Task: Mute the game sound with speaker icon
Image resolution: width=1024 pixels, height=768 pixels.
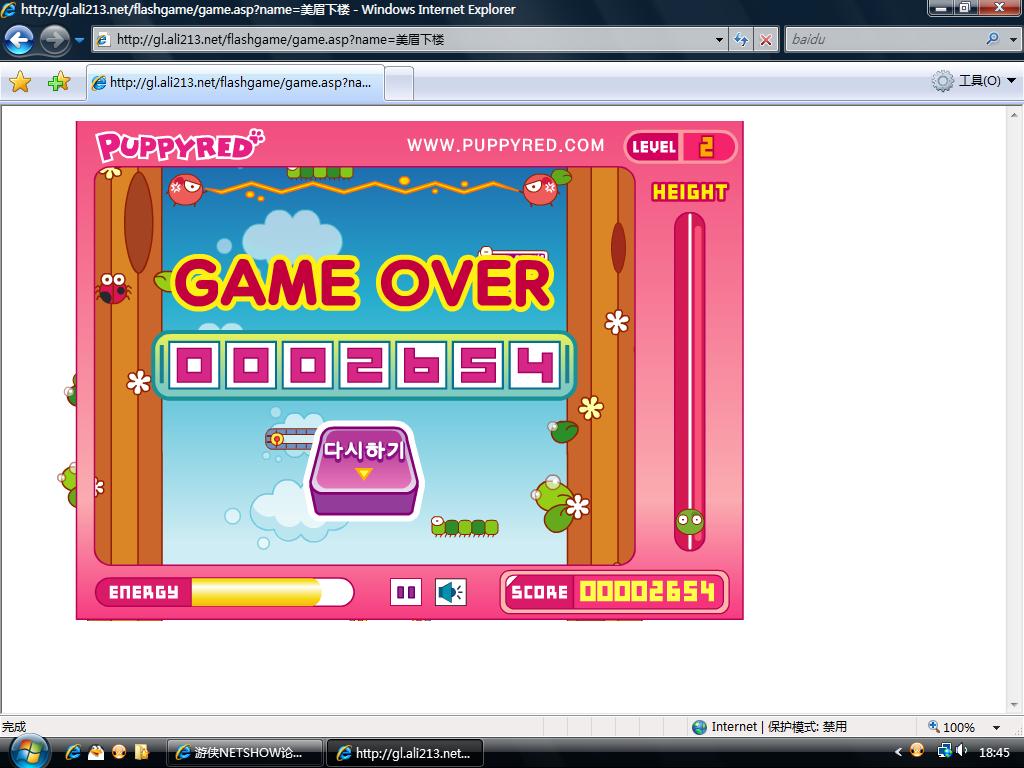Action: tap(451, 593)
